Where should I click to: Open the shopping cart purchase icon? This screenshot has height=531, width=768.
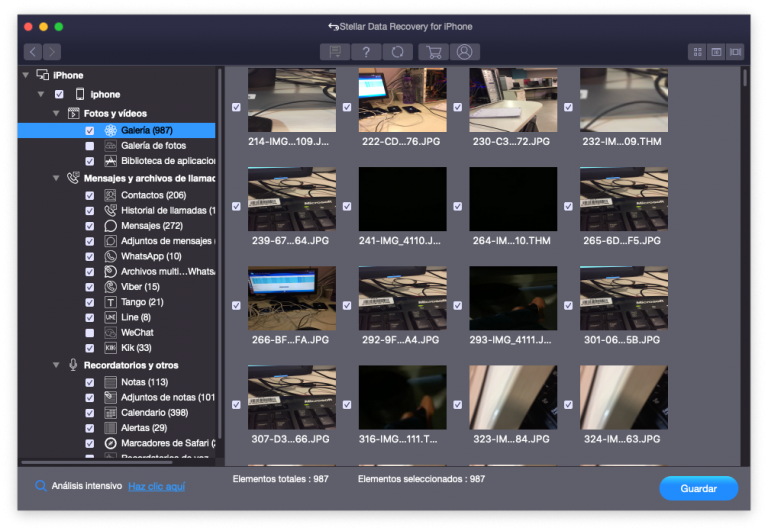(x=433, y=52)
